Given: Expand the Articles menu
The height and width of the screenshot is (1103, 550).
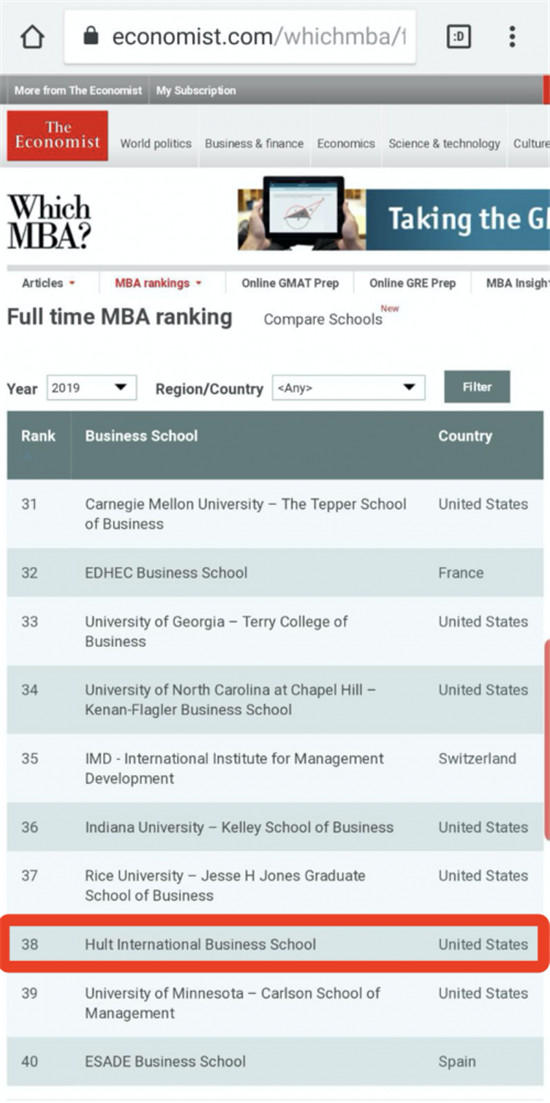Looking at the screenshot, I should pos(49,283).
